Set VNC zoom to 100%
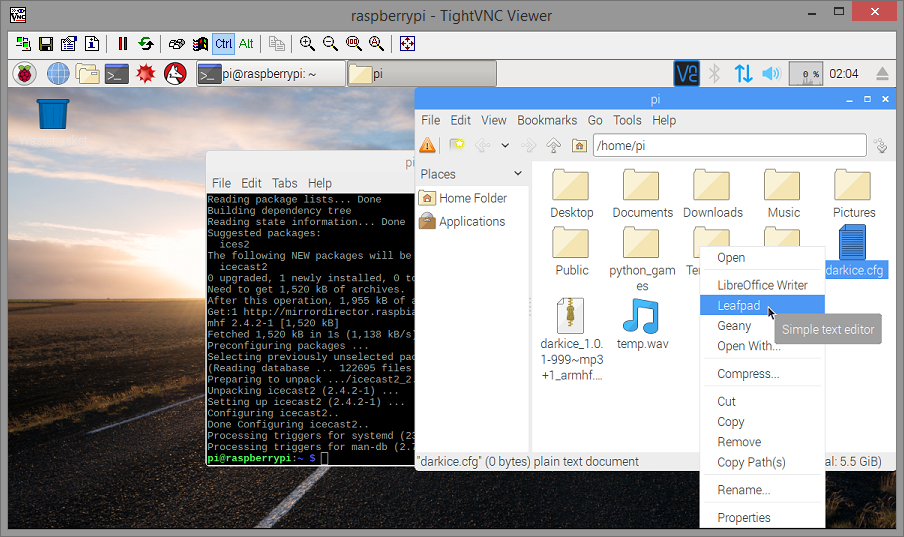Image resolution: width=904 pixels, height=537 pixels. tap(353, 44)
